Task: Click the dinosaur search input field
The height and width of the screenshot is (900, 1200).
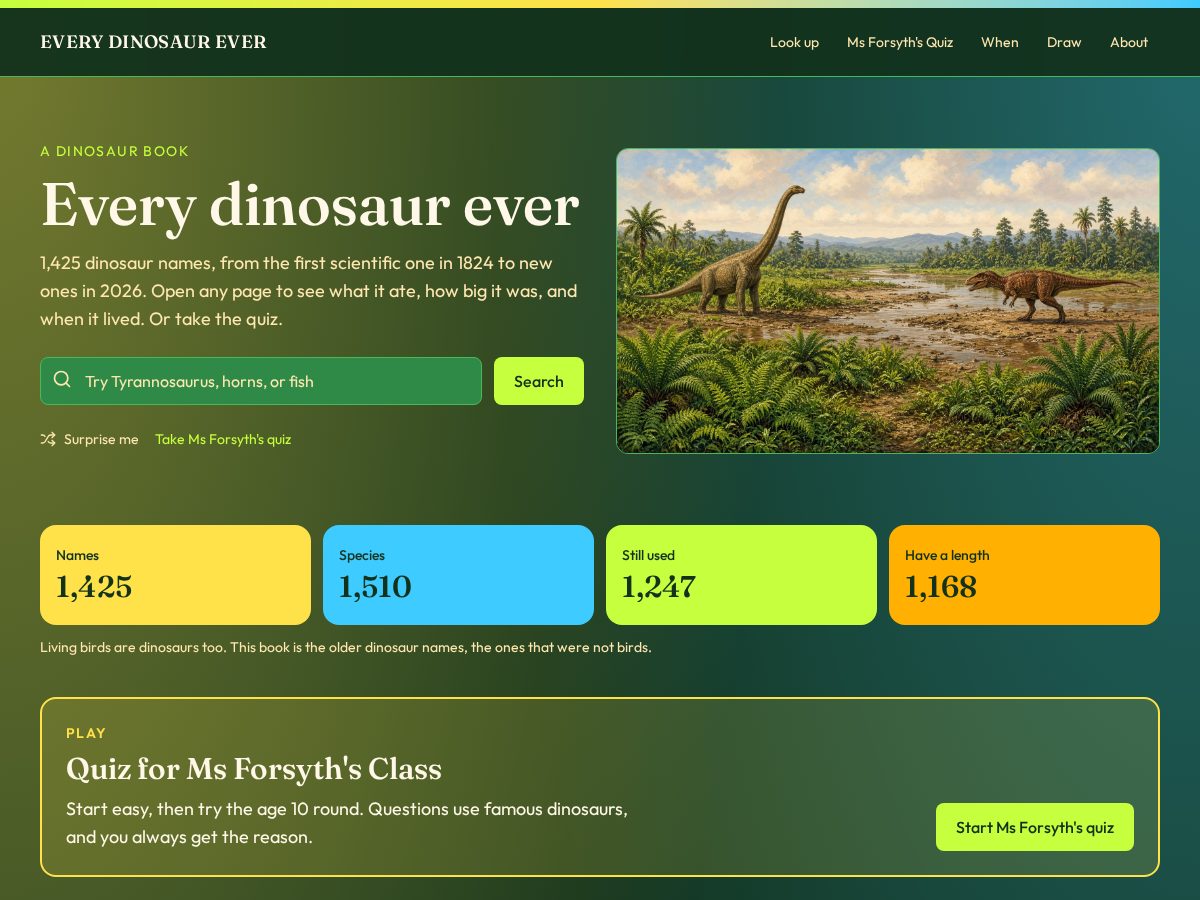Action: click(x=261, y=381)
